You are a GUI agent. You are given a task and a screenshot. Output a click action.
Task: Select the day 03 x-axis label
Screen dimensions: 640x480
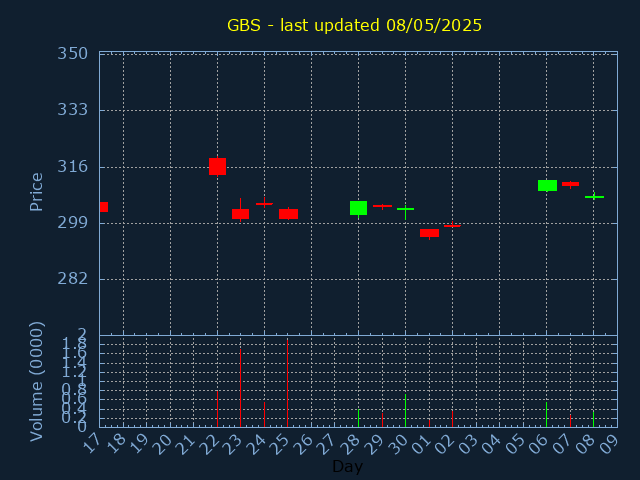pyautogui.click(x=468, y=443)
